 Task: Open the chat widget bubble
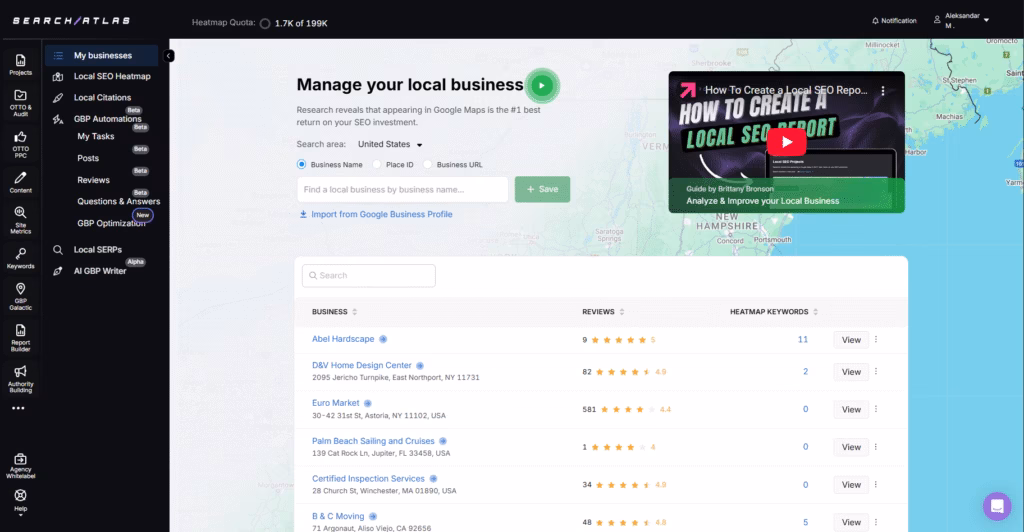click(996, 506)
